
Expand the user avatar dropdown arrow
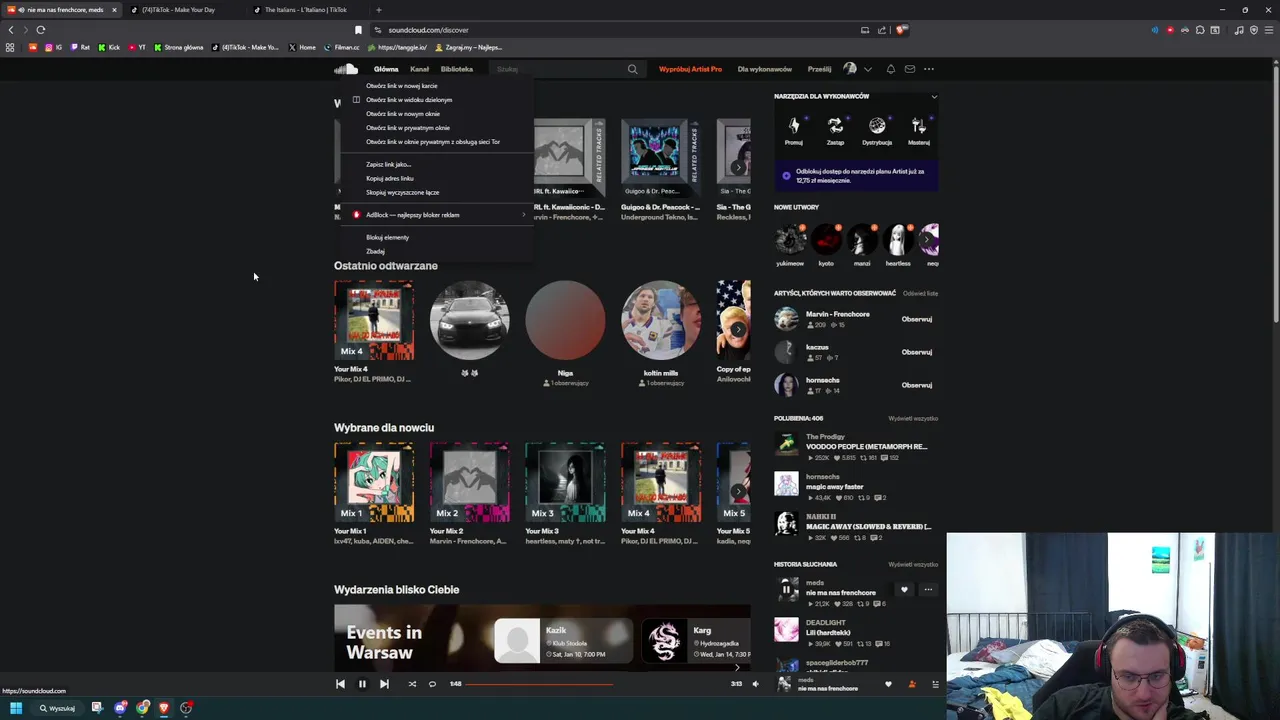[x=867, y=69]
